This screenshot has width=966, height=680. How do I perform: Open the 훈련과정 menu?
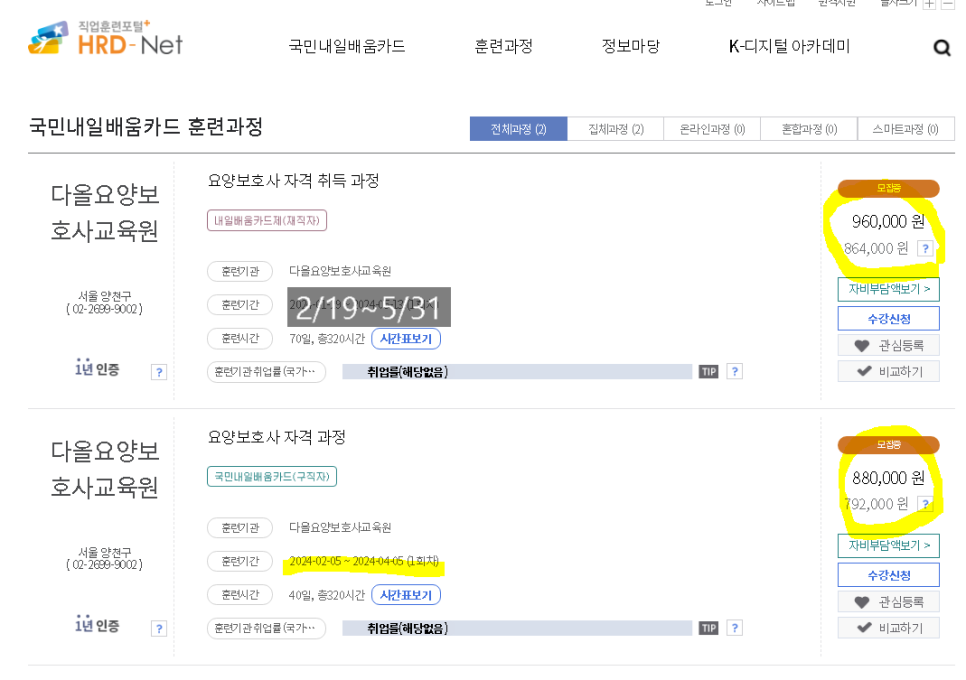(x=503, y=46)
